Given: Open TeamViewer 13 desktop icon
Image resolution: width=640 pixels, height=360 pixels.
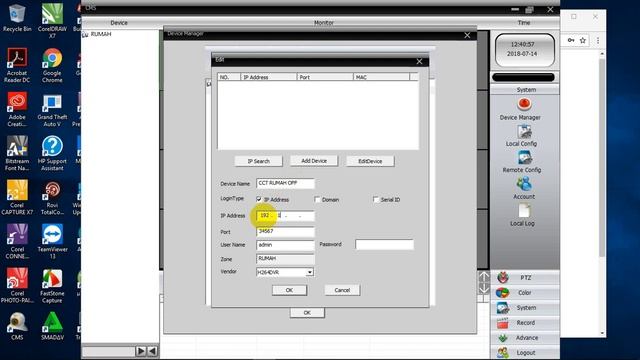Looking at the screenshot, I should [x=52, y=241].
